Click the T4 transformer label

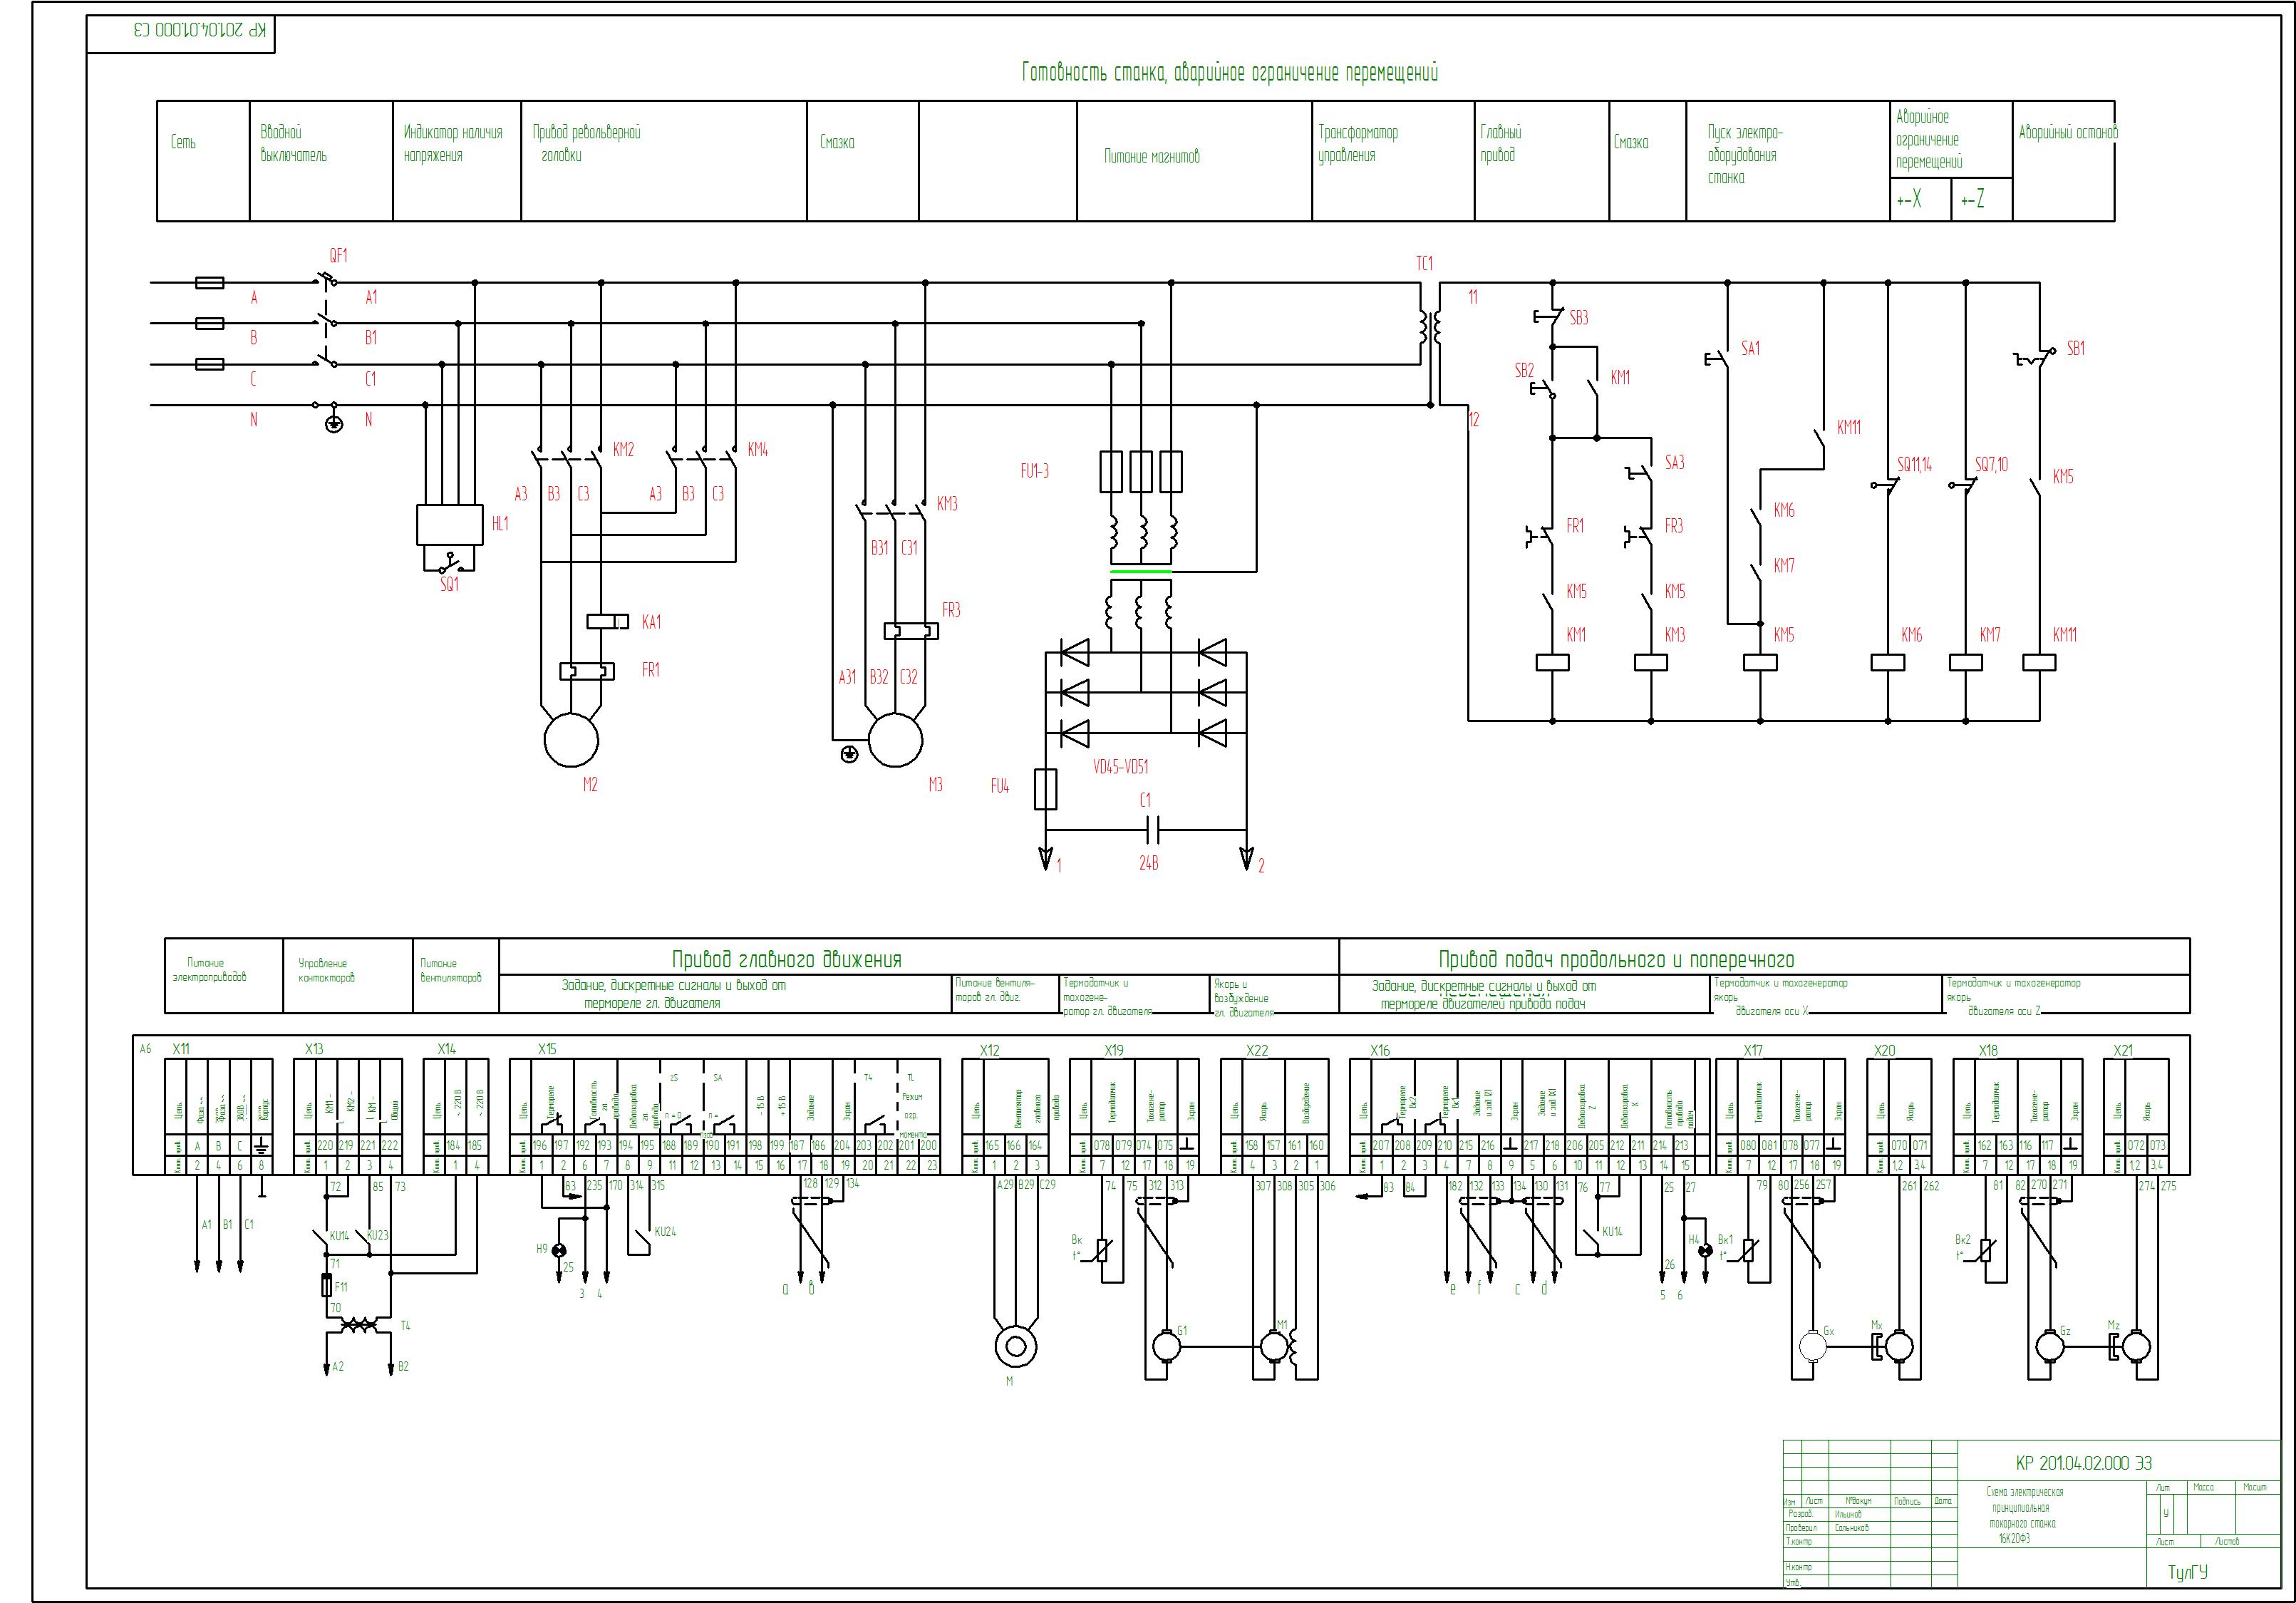405,1325
